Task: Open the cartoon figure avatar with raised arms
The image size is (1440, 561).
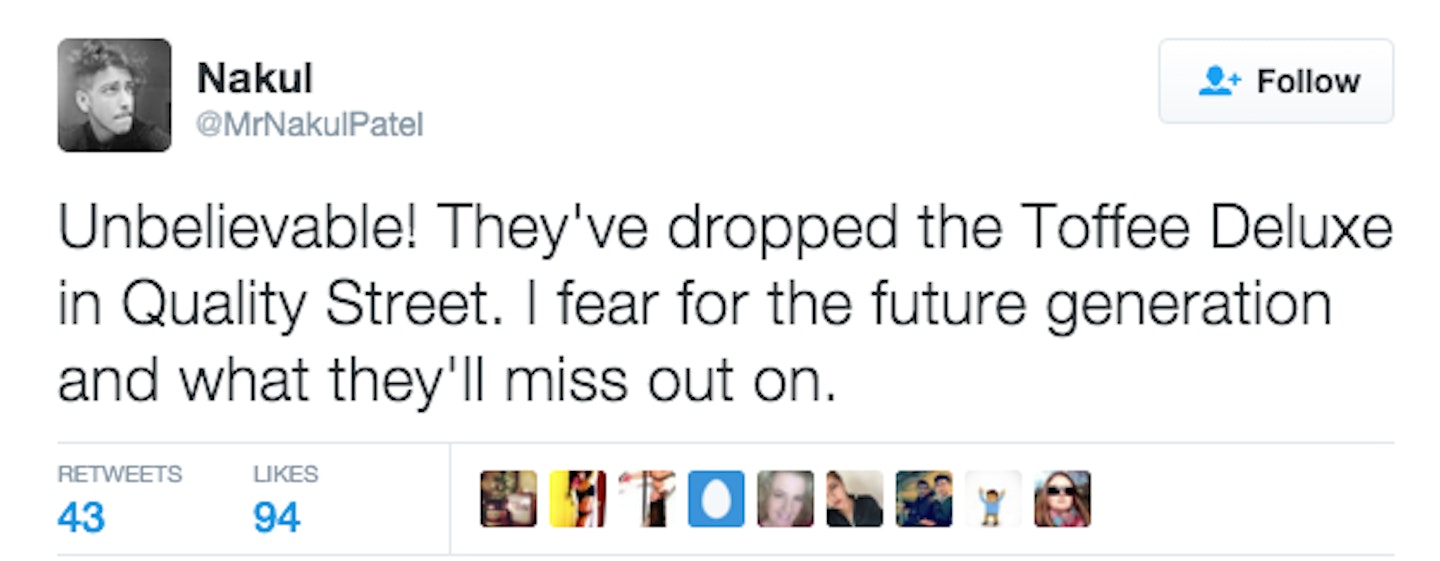Action: (993, 499)
